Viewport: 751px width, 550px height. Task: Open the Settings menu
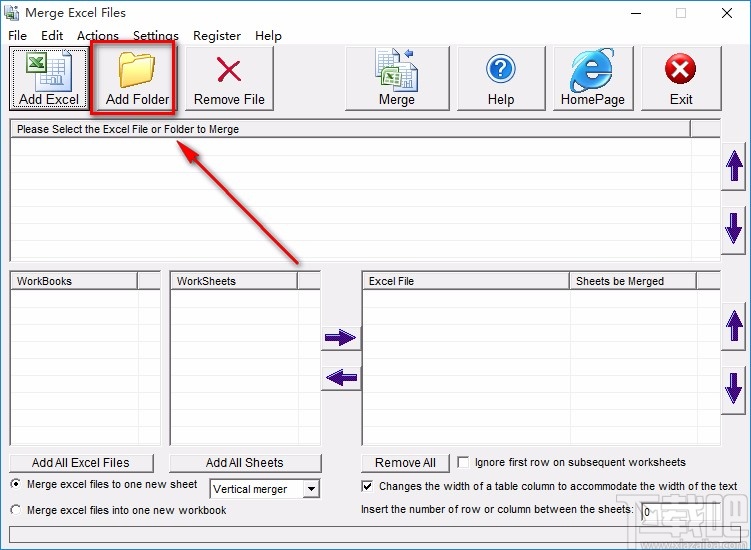156,36
